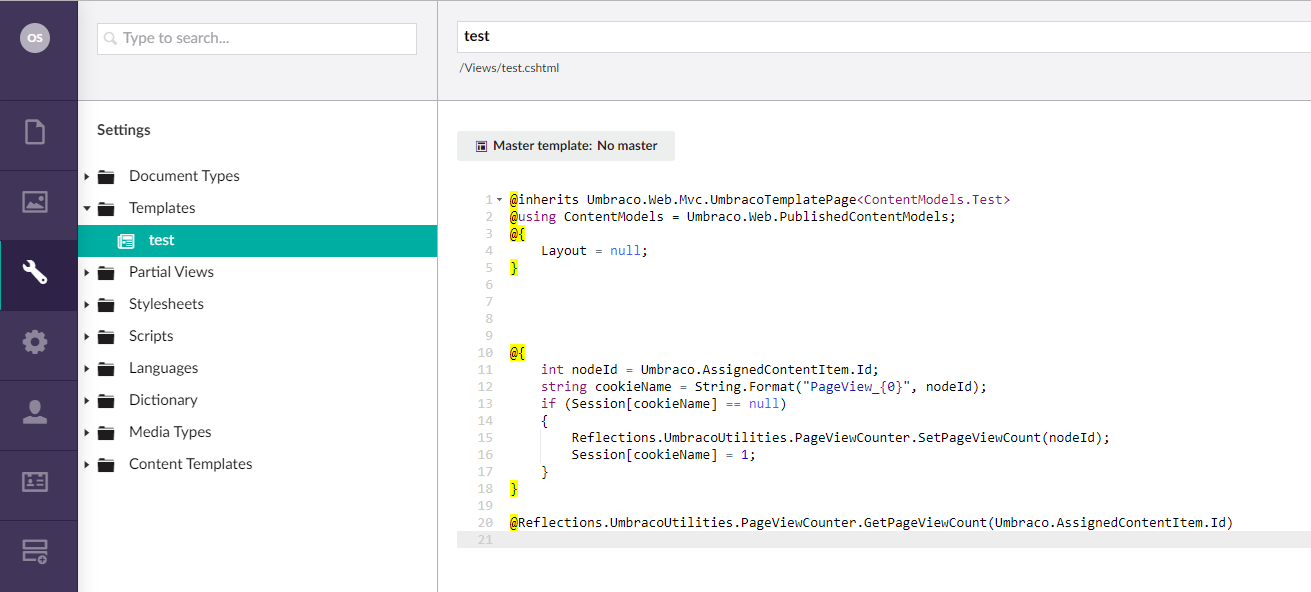1311x592 pixels.
Task: Click the Scripts folder icon
Action: [106, 336]
